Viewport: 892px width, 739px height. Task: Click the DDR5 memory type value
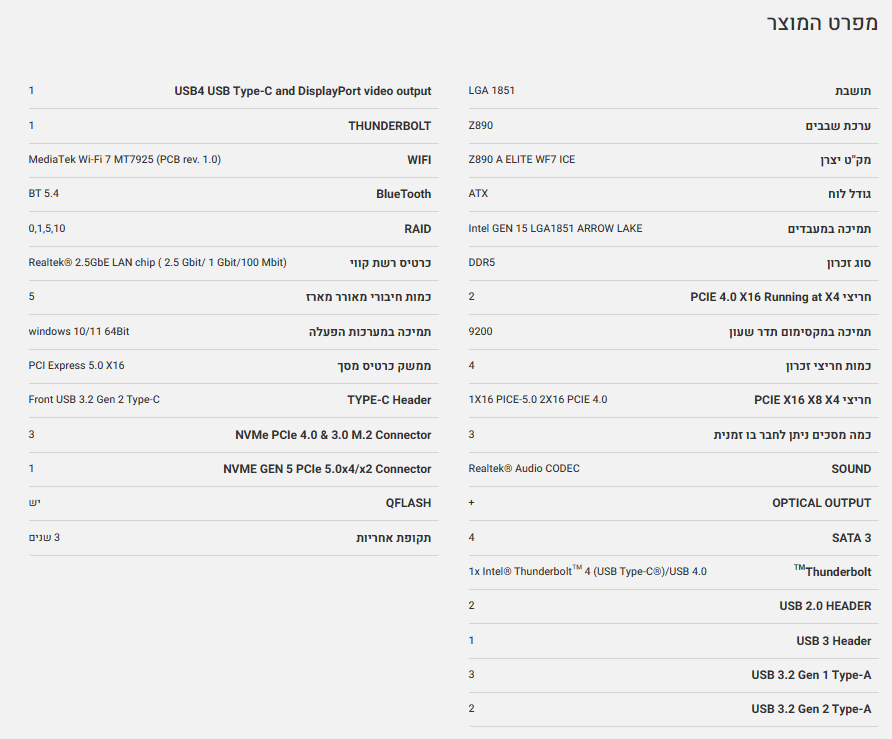coord(482,263)
